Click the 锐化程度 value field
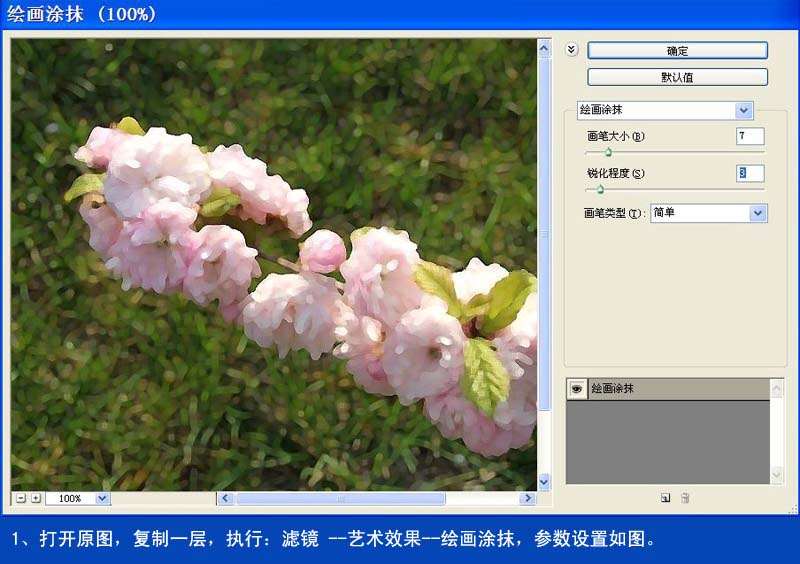800x564 pixels. pyautogui.click(x=750, y=173)
